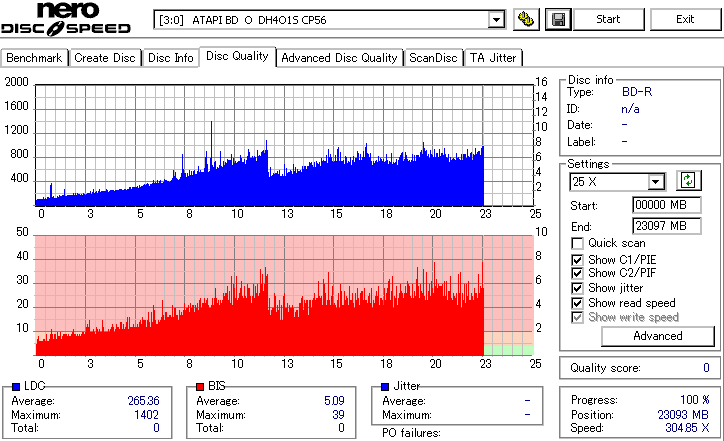
Task: Open the Create Disc tab
Action: click(x=105, y=58)
